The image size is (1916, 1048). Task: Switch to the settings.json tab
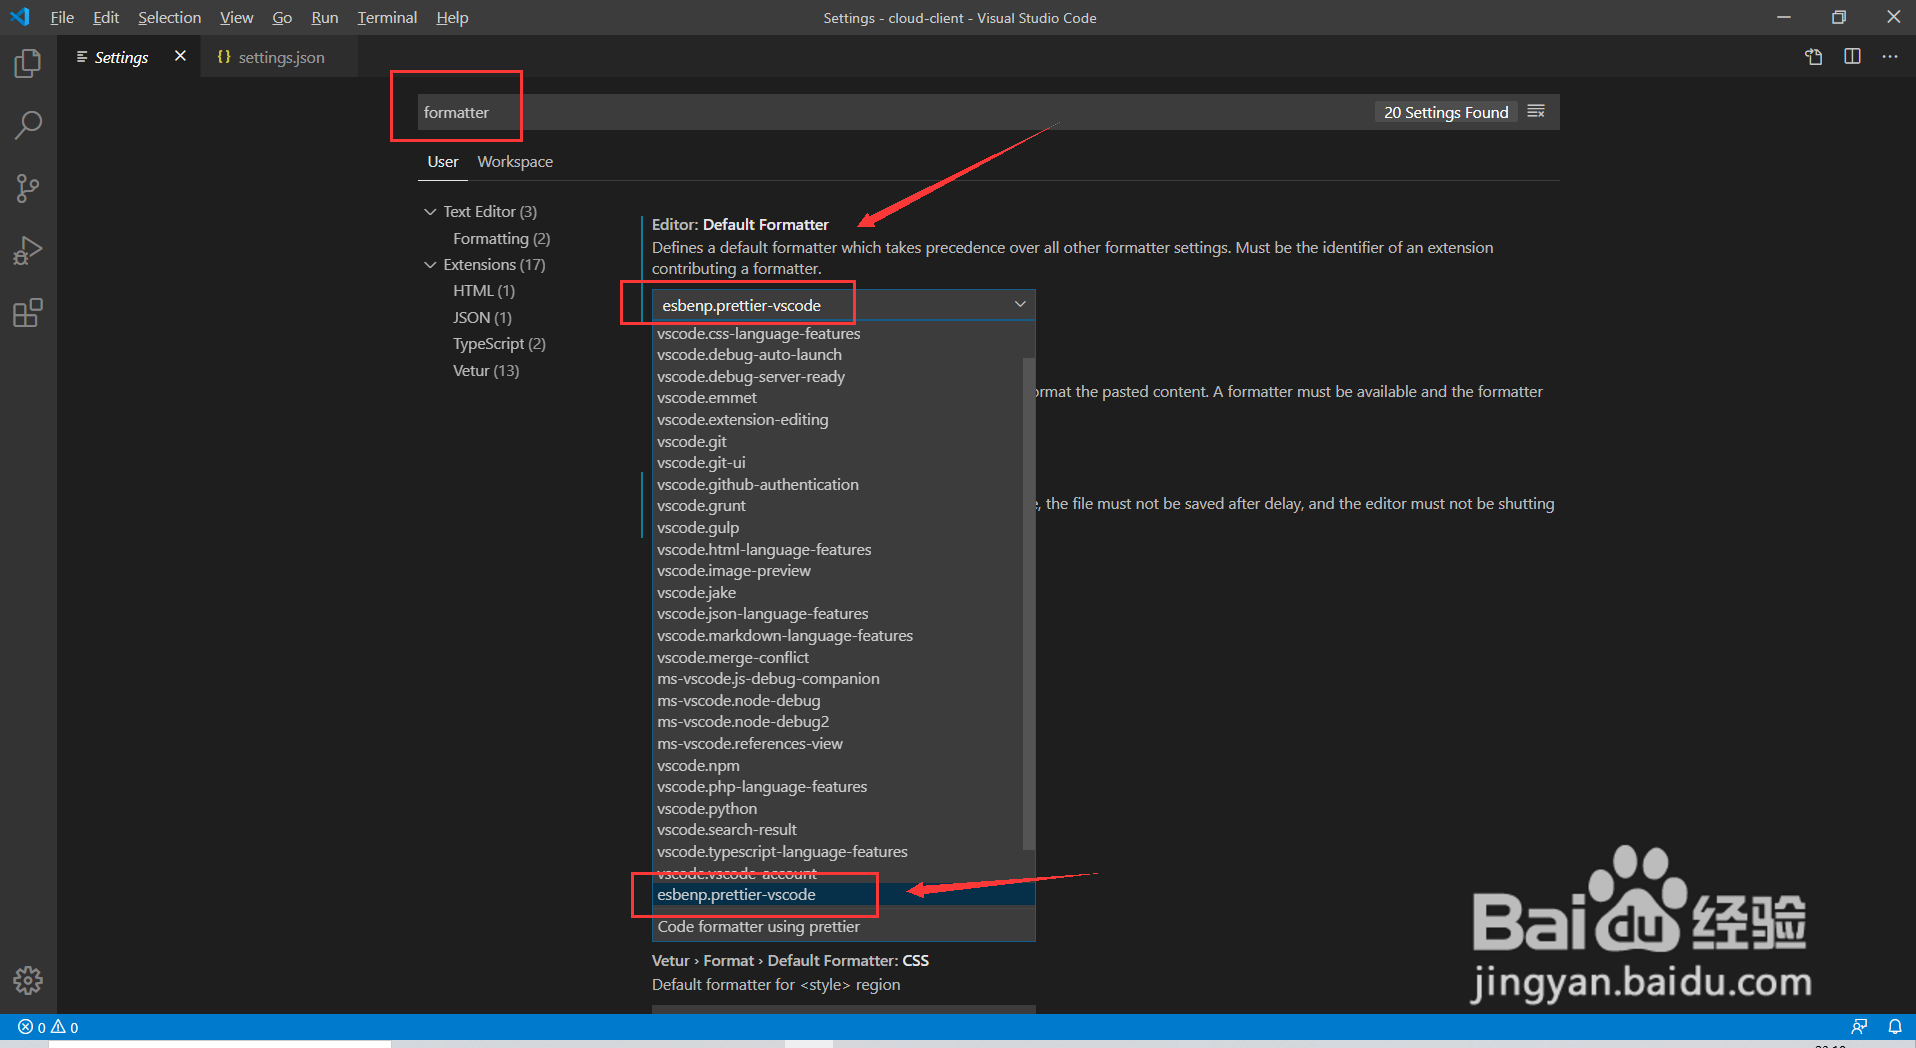click(280, 57)
